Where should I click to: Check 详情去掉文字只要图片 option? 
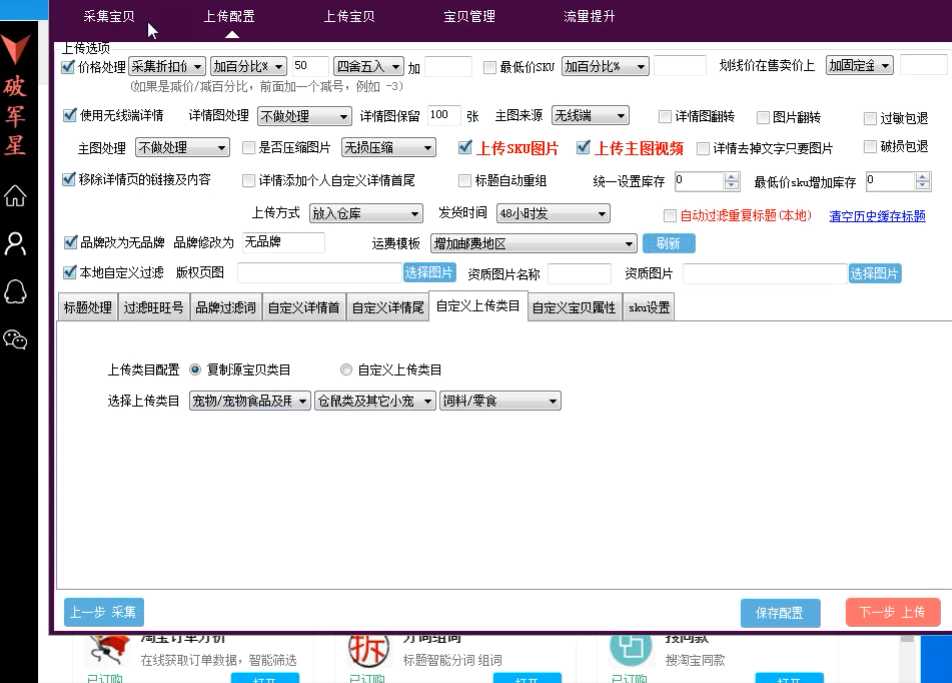[x=702, y=148]
